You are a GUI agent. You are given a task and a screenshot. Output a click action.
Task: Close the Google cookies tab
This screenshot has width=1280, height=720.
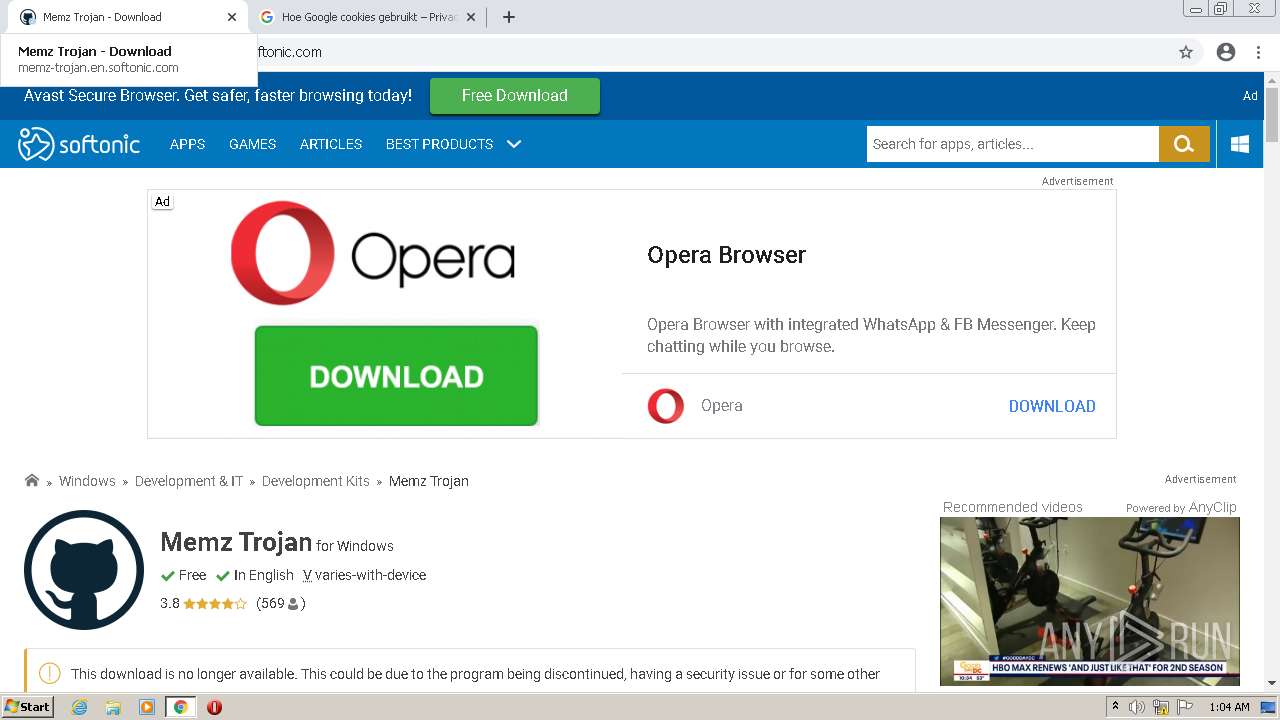click(x=471, y=17)
